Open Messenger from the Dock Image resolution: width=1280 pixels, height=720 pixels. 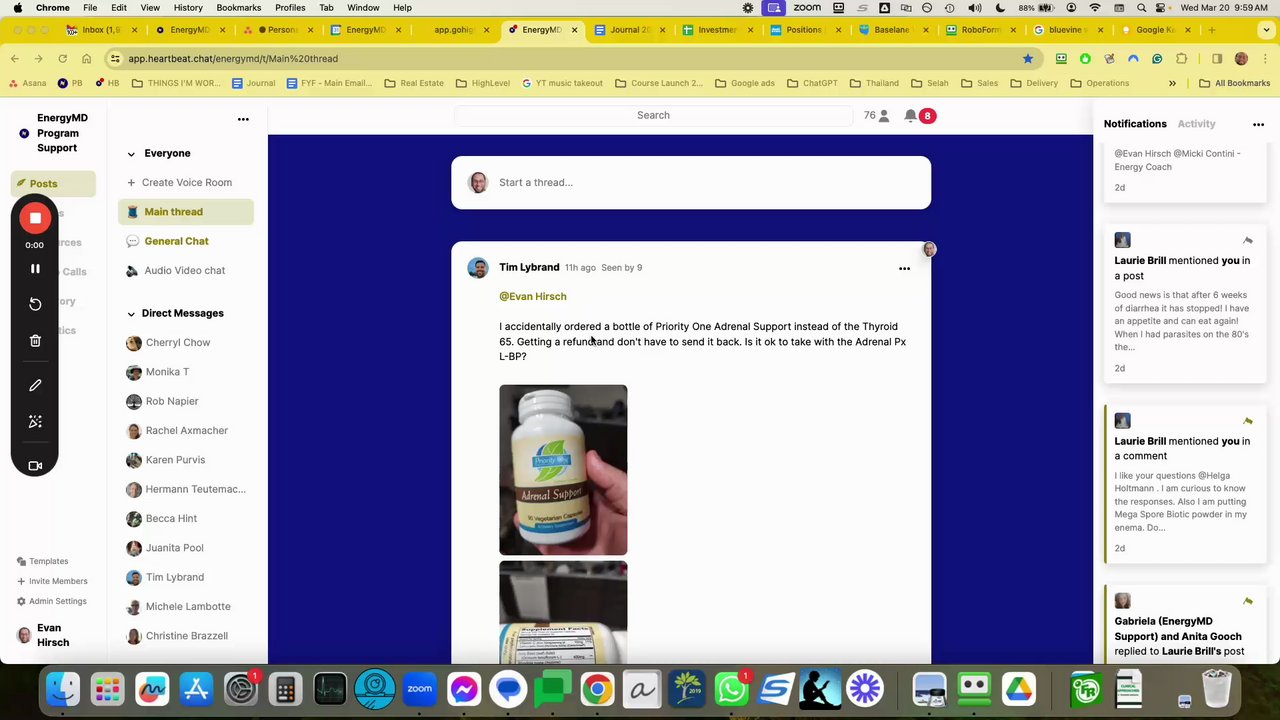[464, 689]
